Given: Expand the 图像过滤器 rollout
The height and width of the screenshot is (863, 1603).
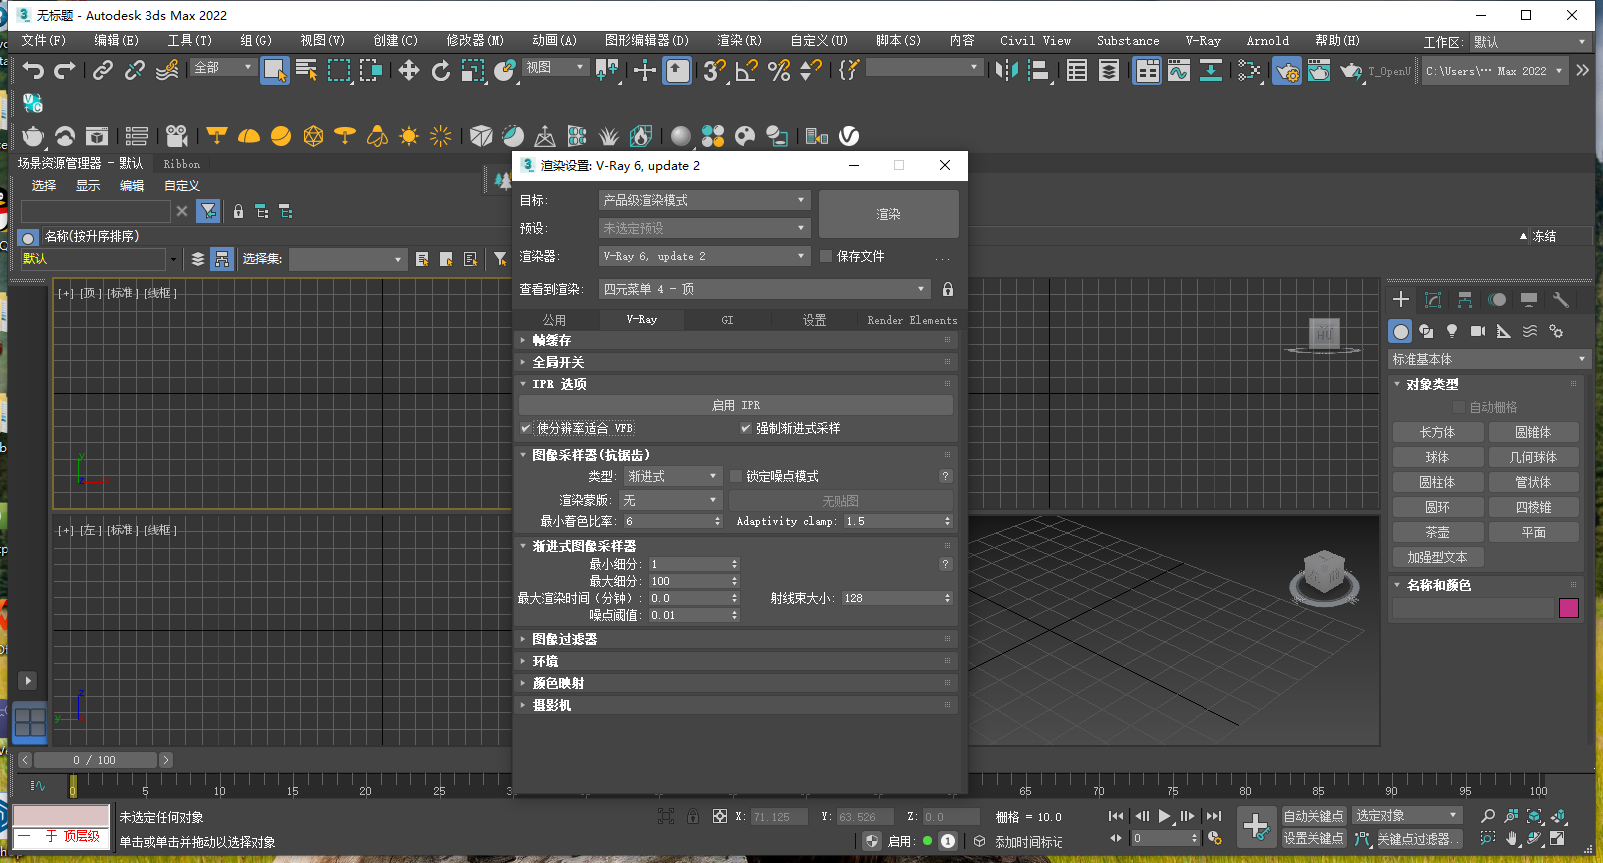Looking at the screenshot, I should coord(736,639).
